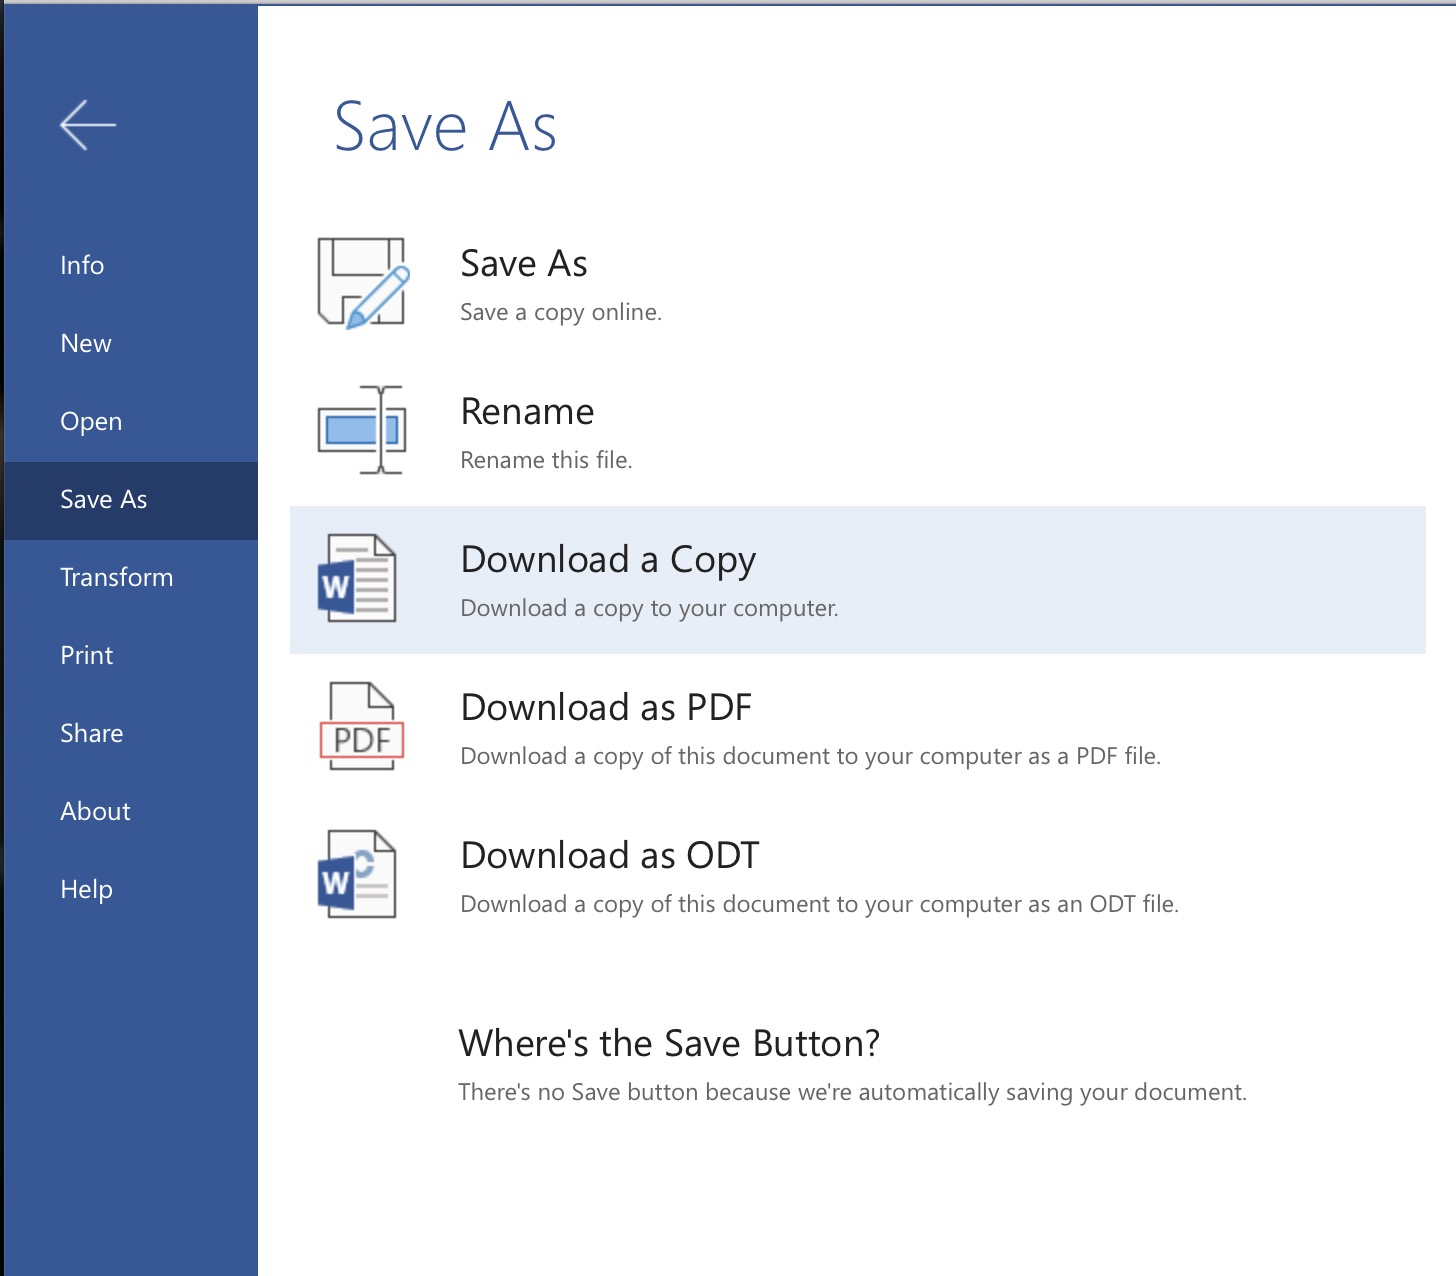This screenshot has height=1276, width=1456.
Task: Choose Open in the sidebar
Action: point(131,421)
